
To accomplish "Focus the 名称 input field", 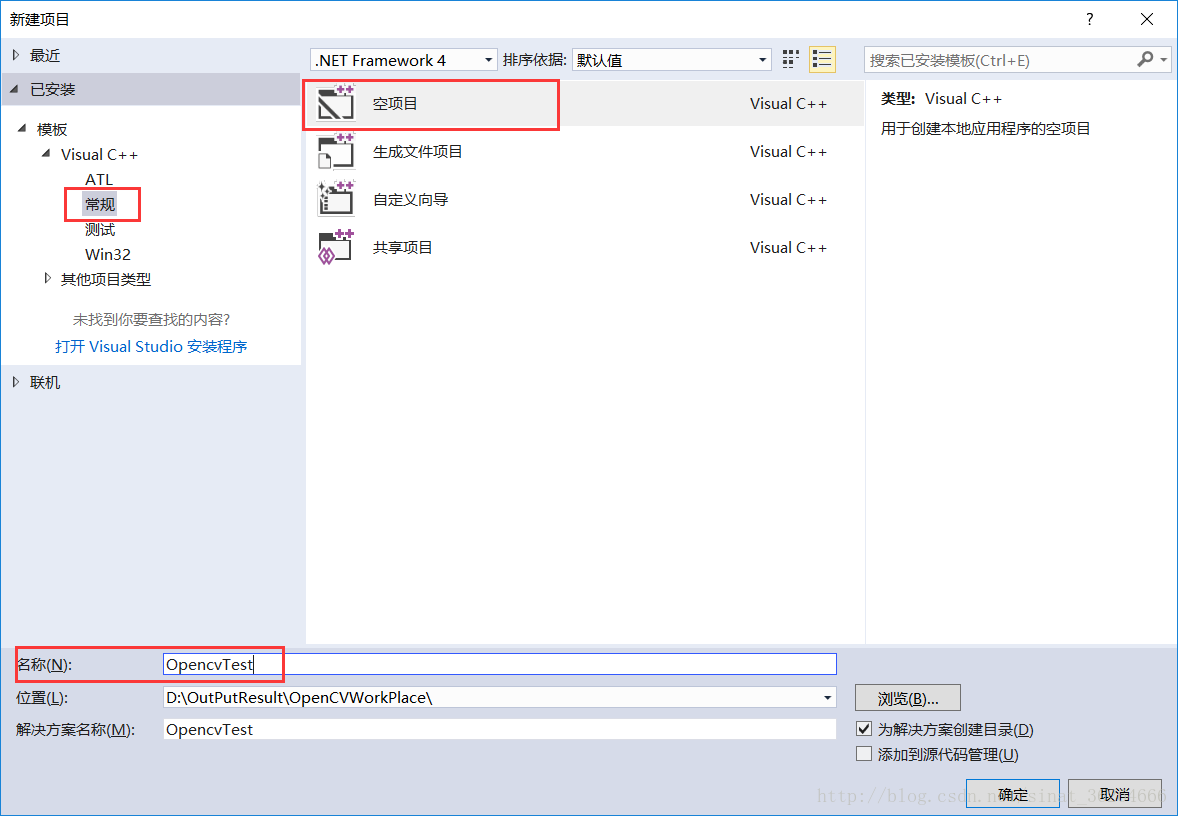I will [500, 664].
